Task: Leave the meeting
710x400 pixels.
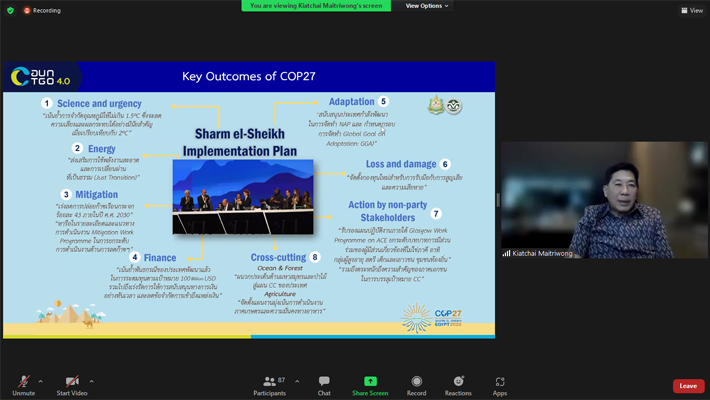Action: [688, 386]
